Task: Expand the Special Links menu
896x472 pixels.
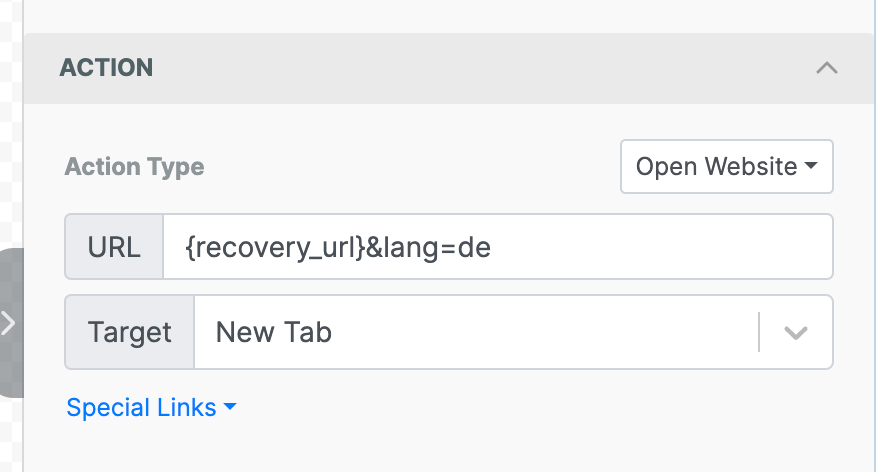Action: 142,408
